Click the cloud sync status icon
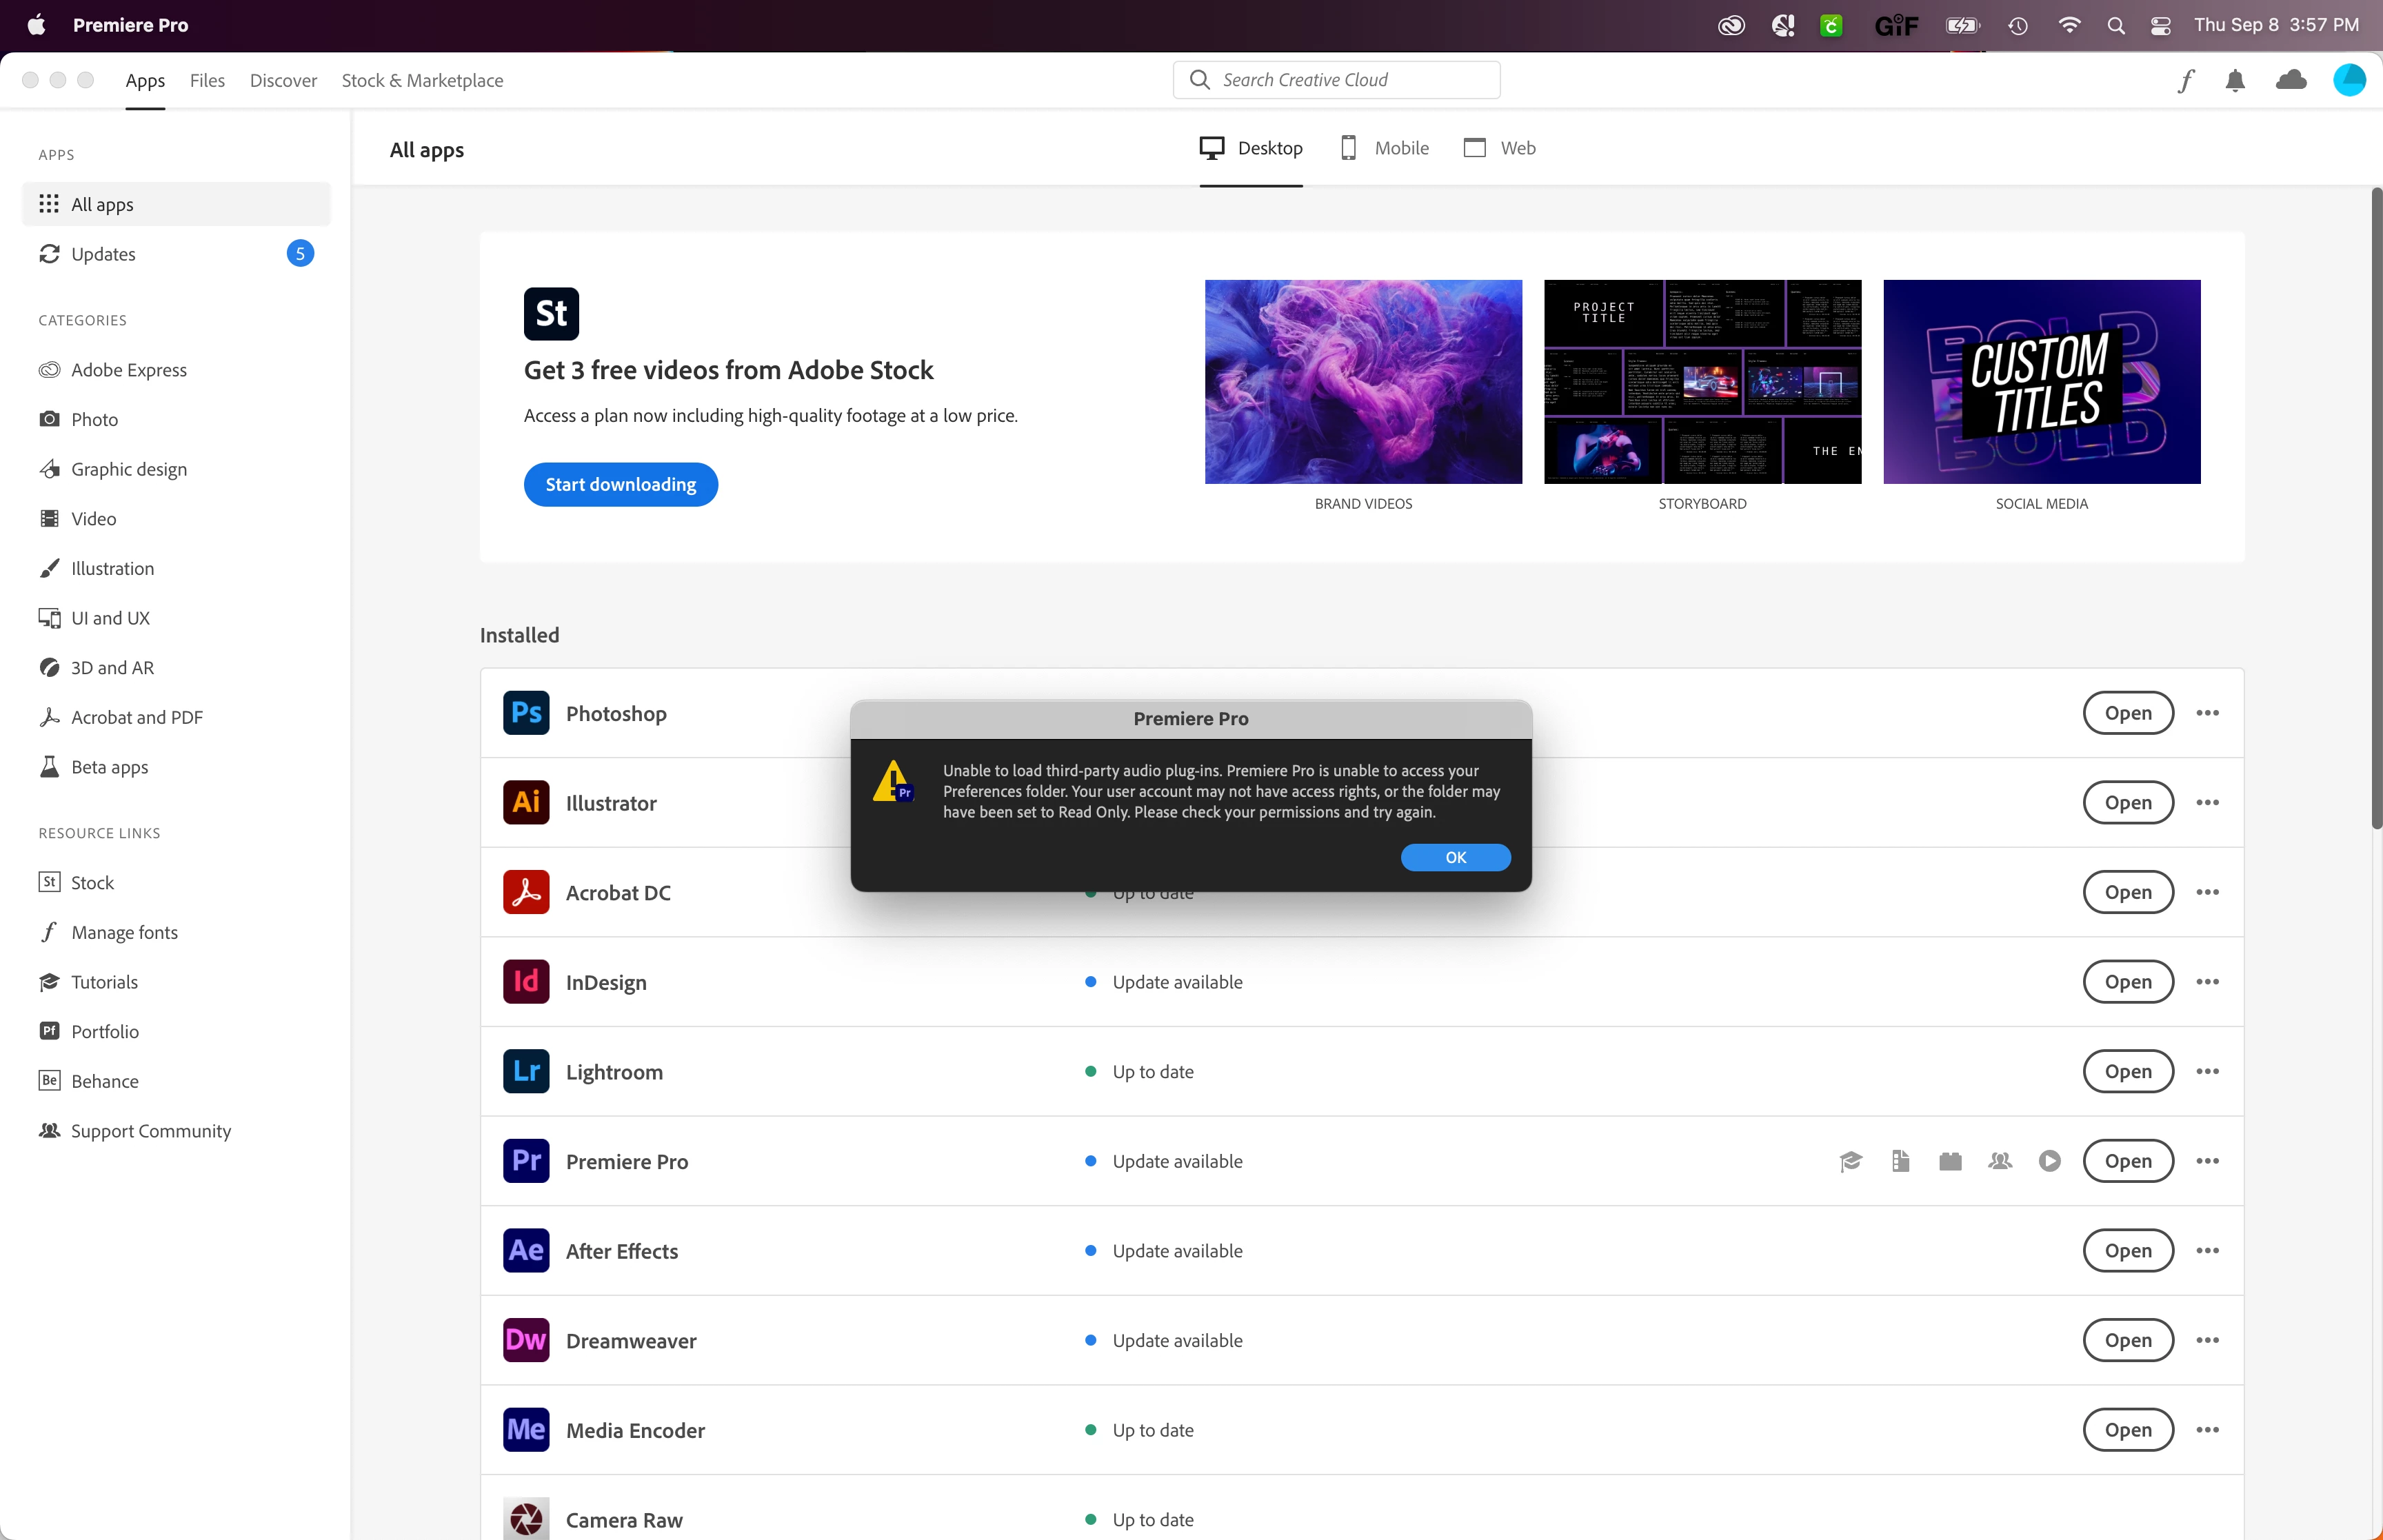Image resolution: width=2383 pixels, height=1540 pixels. [2290, 80]
